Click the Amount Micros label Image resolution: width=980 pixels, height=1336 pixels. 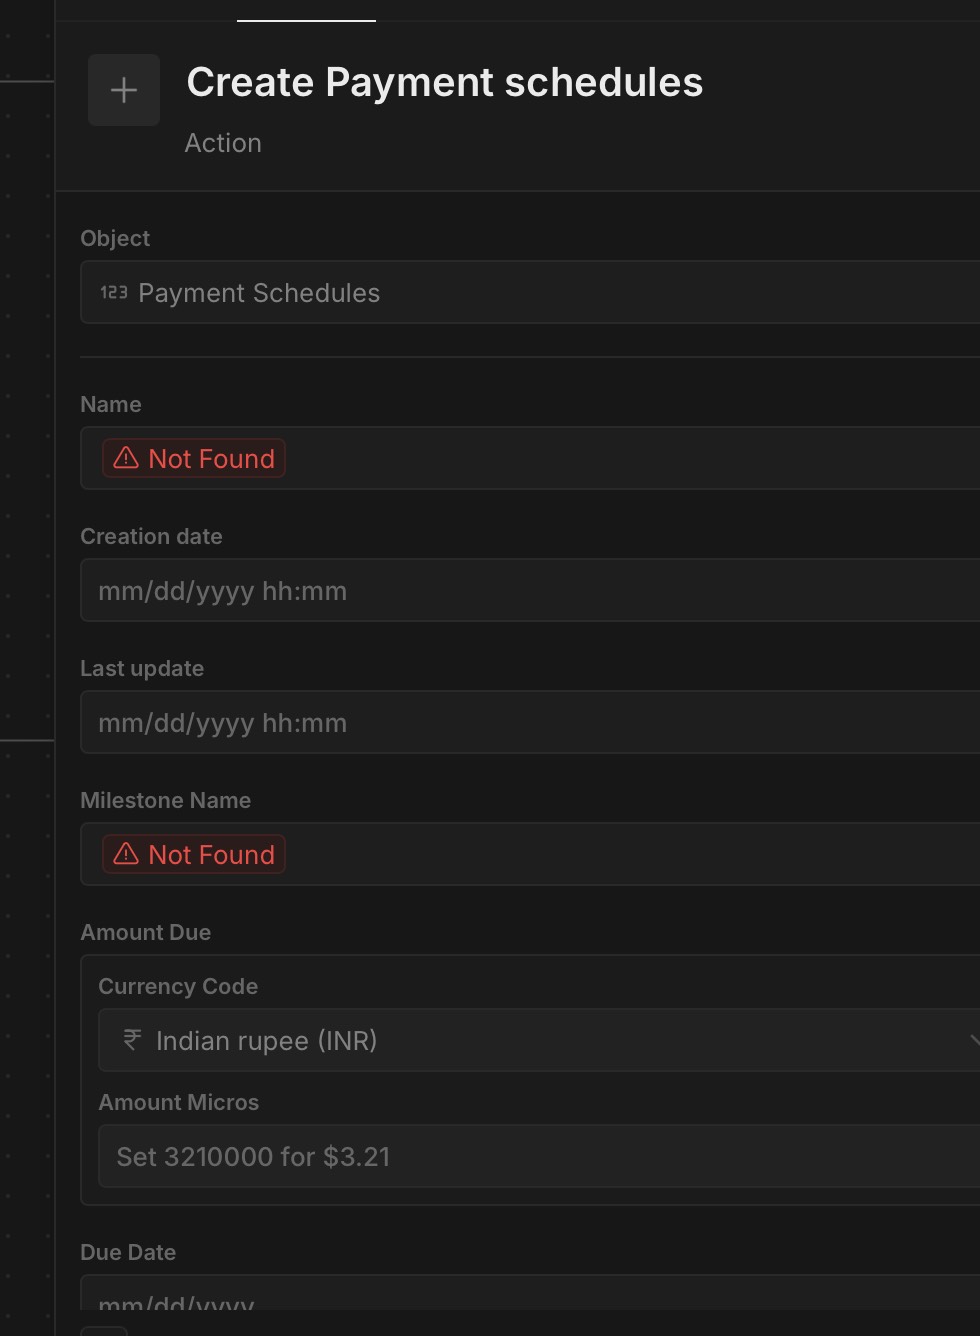coord(178,1102)
